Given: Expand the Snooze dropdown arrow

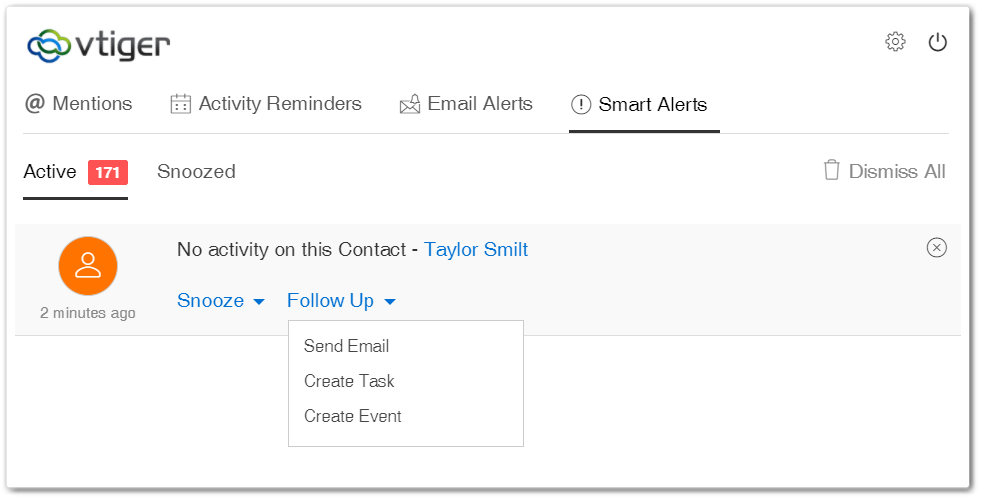Looking at the screenshot, I should click(259, 302).
